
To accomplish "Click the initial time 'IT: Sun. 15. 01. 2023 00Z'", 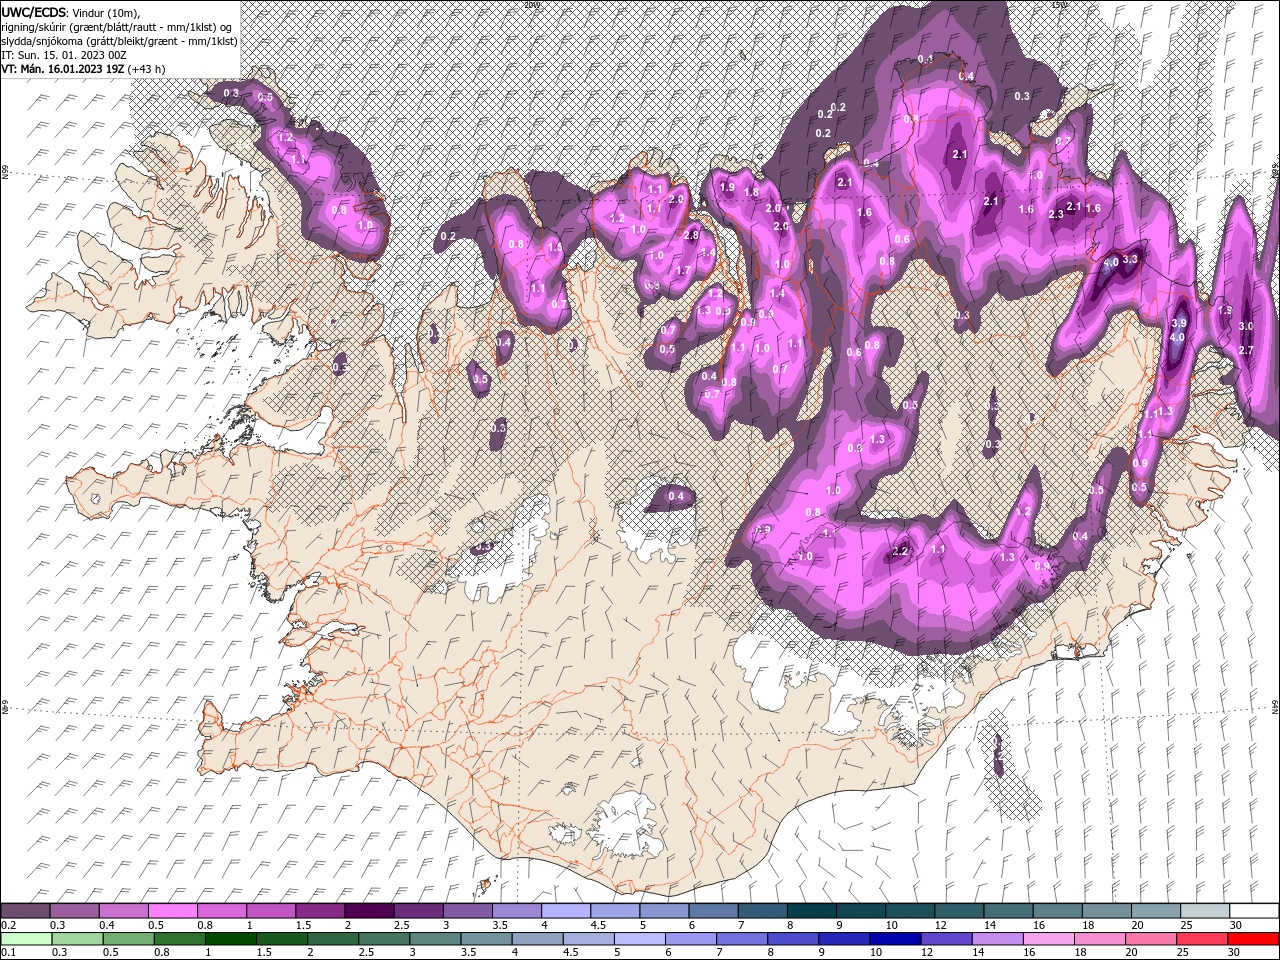I will tap(64, 55).
